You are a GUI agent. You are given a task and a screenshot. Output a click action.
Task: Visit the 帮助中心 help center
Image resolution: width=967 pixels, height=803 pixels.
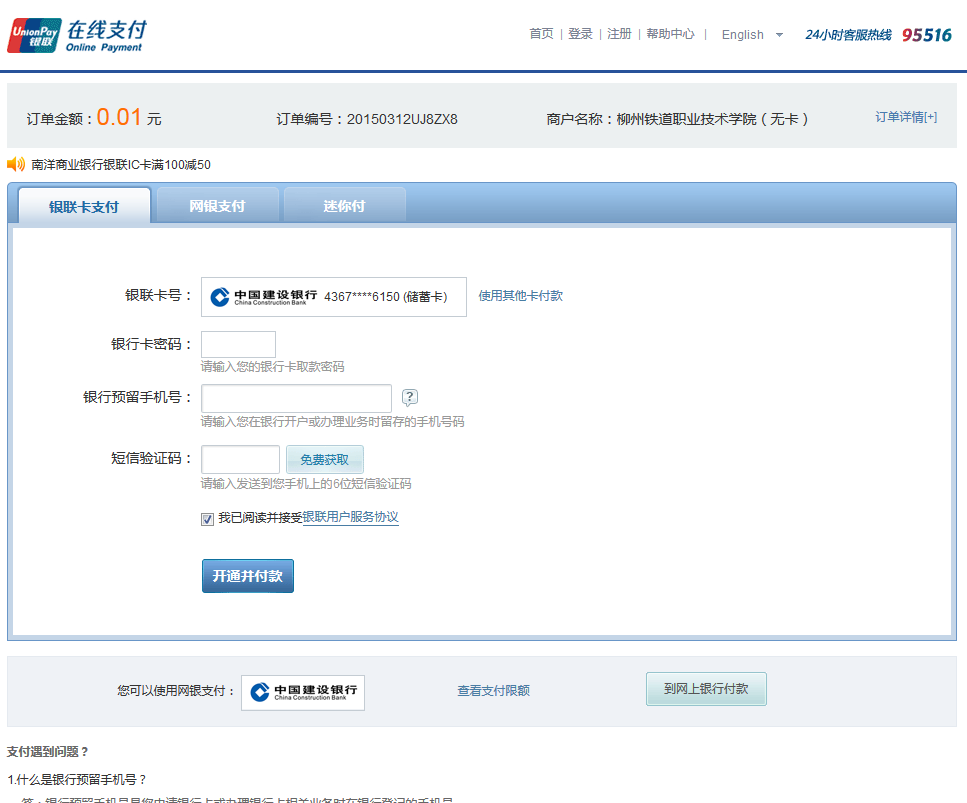tap(670, 34)
